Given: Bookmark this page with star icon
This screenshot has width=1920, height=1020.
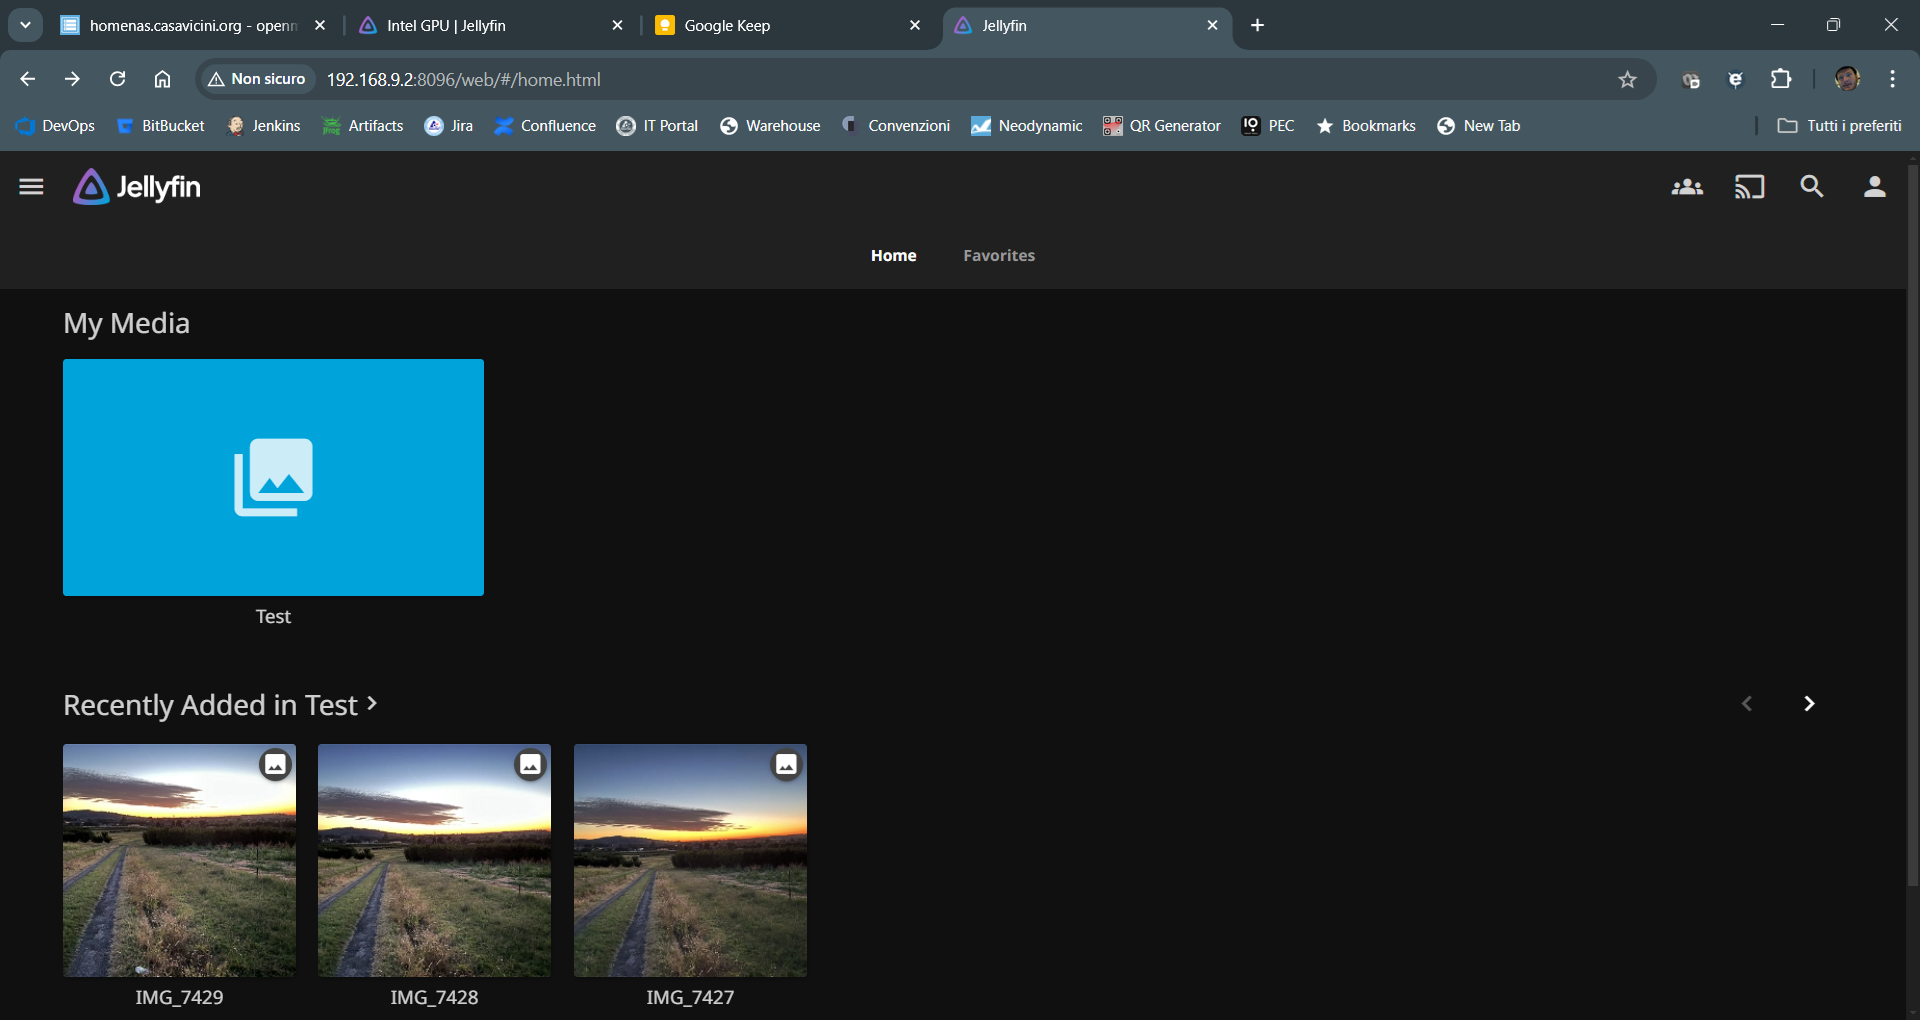Looking at the screenshot, I should pyautogui.click(x=1627, y=80).
